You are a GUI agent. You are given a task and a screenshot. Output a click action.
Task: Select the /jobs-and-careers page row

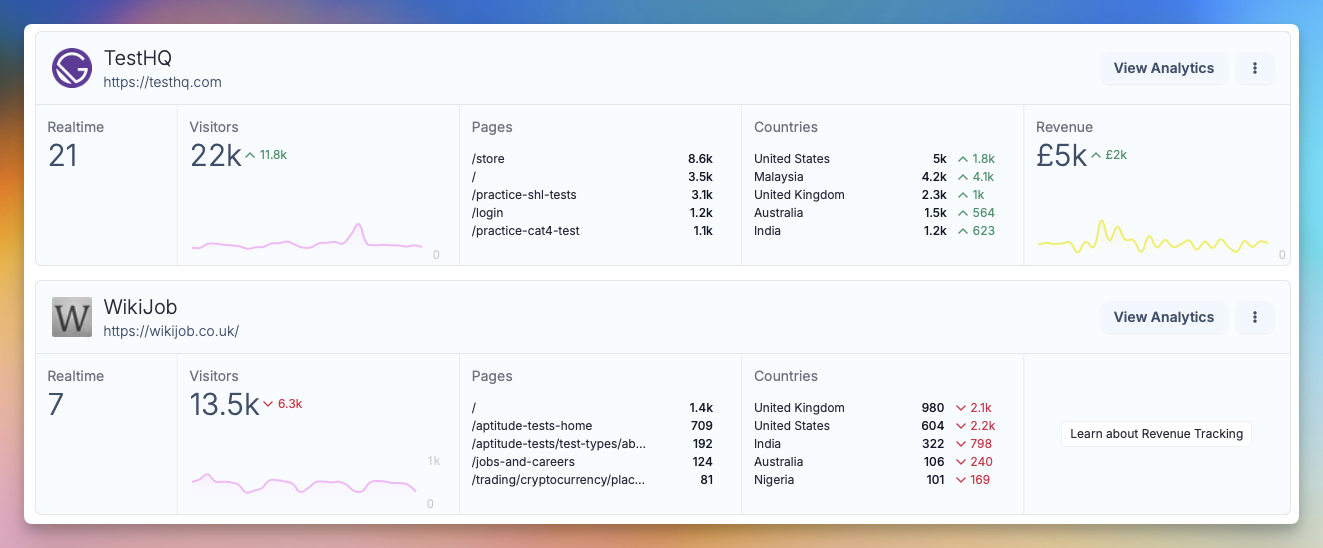point(592,462)
